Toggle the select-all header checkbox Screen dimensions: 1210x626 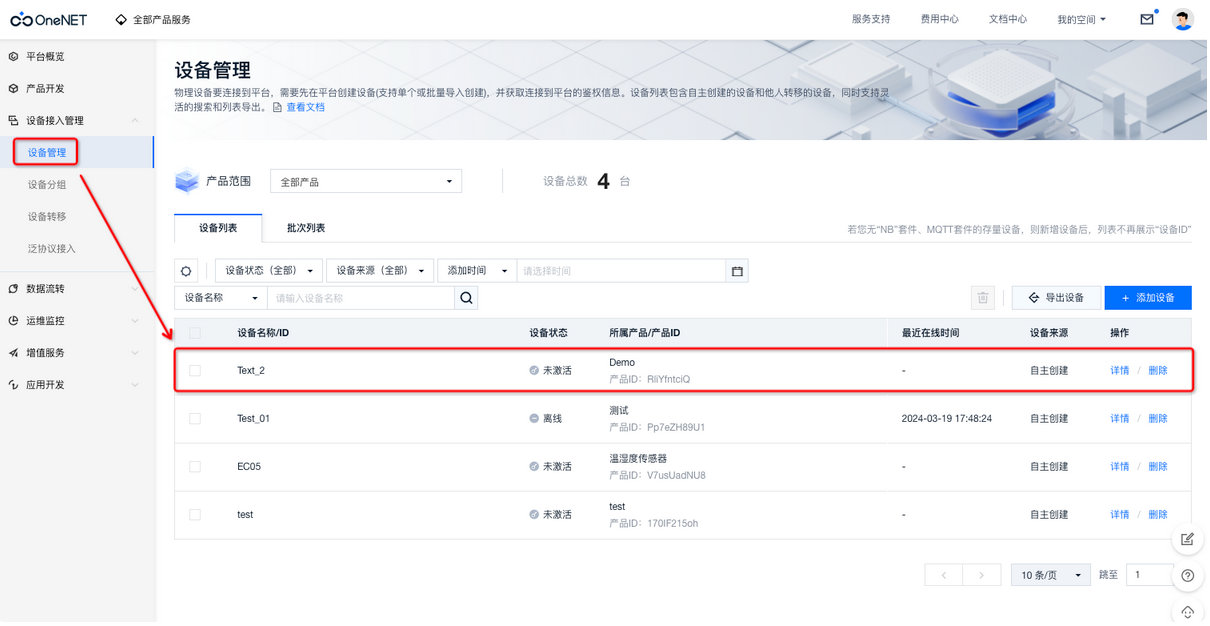(x=195, y=333)
